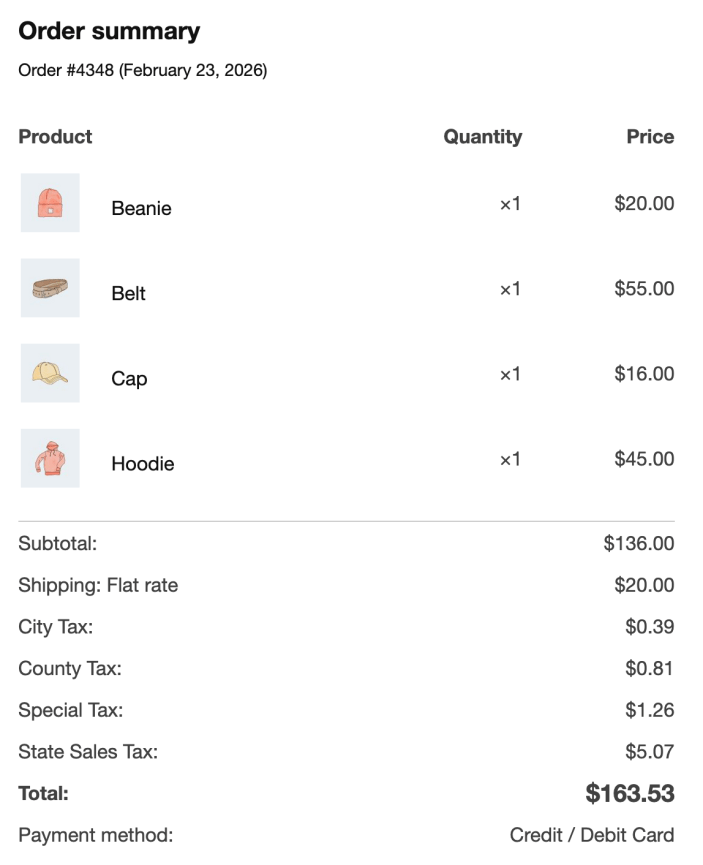Click the Subtotal $136.00 amount

(x=639, y=544)
